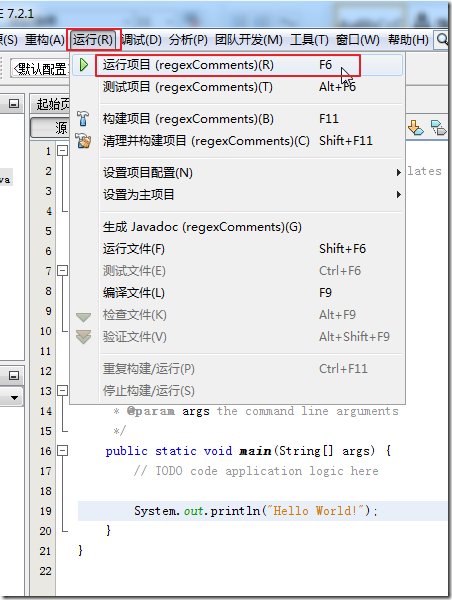
Task: Collapse the code fold at line 1
Action: (62, 150)
